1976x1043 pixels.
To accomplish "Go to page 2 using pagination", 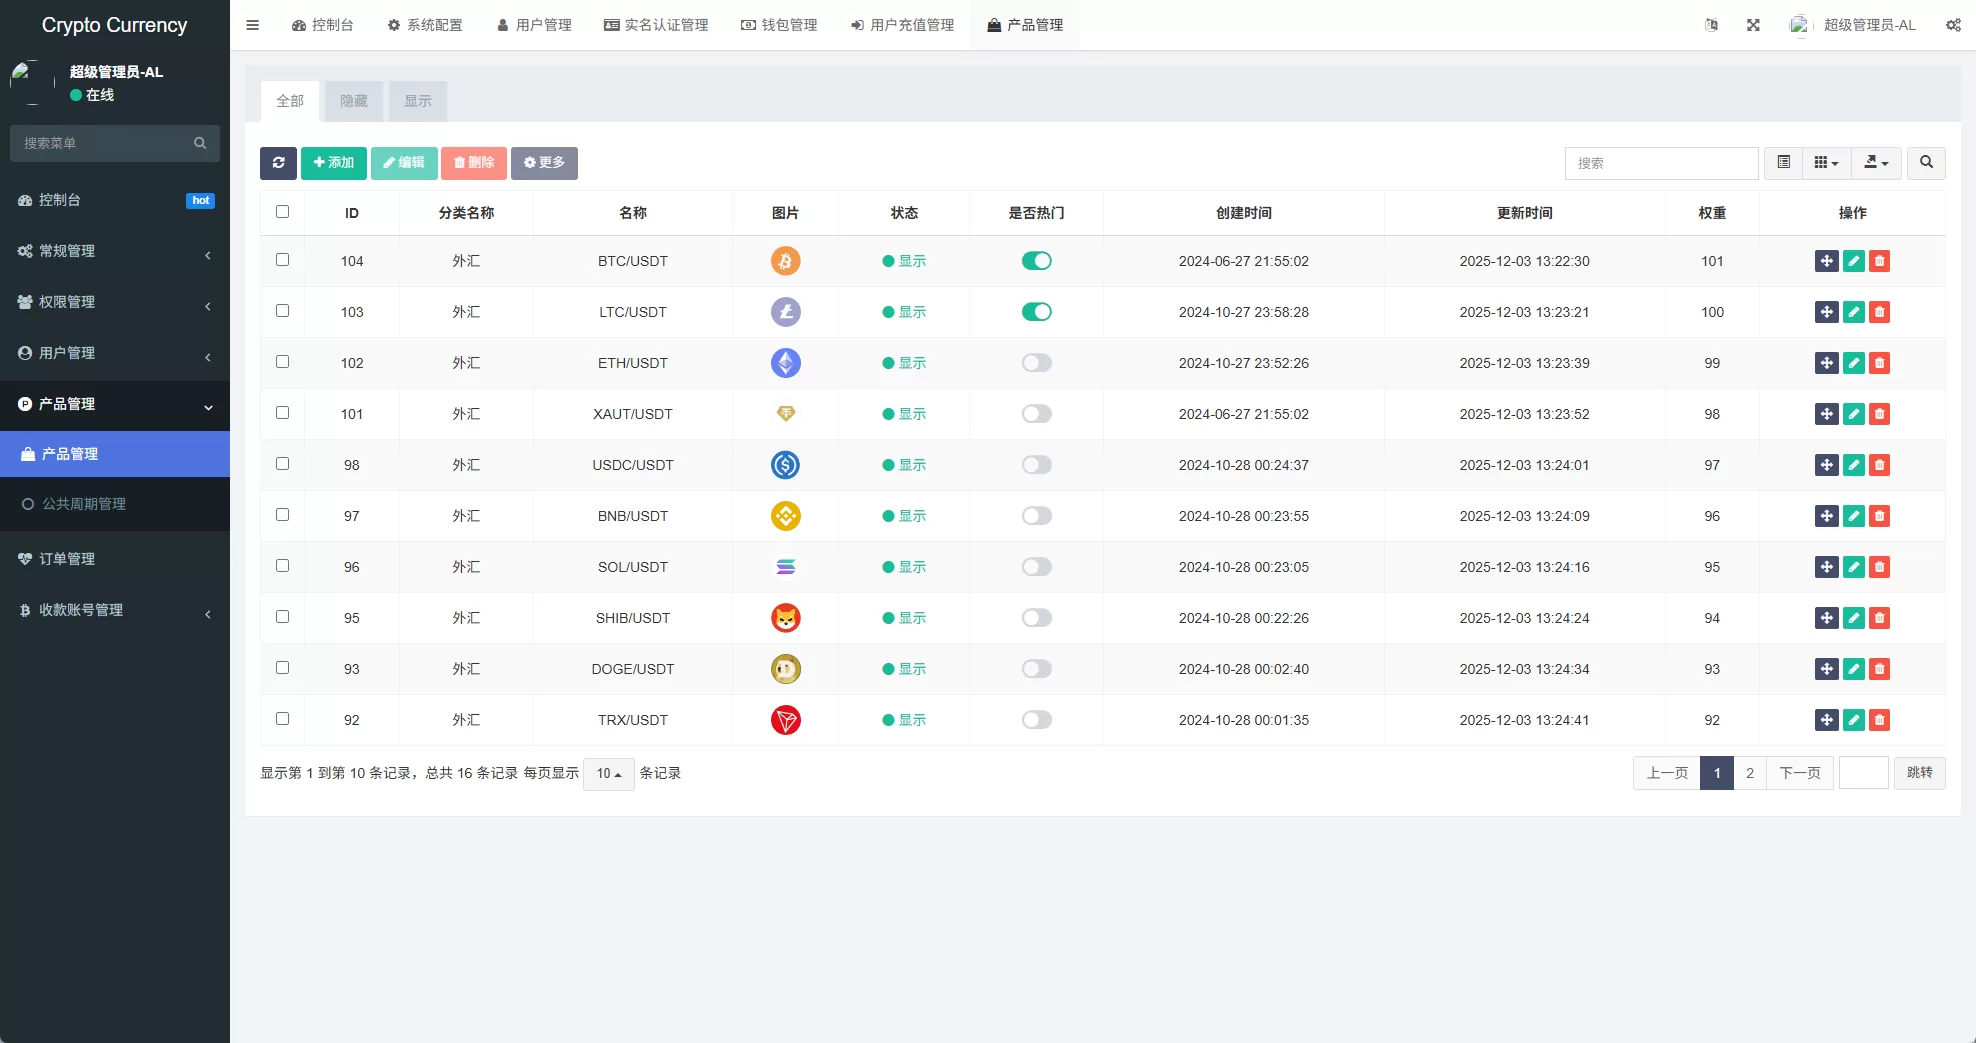I will click(x=1749, y=773).
